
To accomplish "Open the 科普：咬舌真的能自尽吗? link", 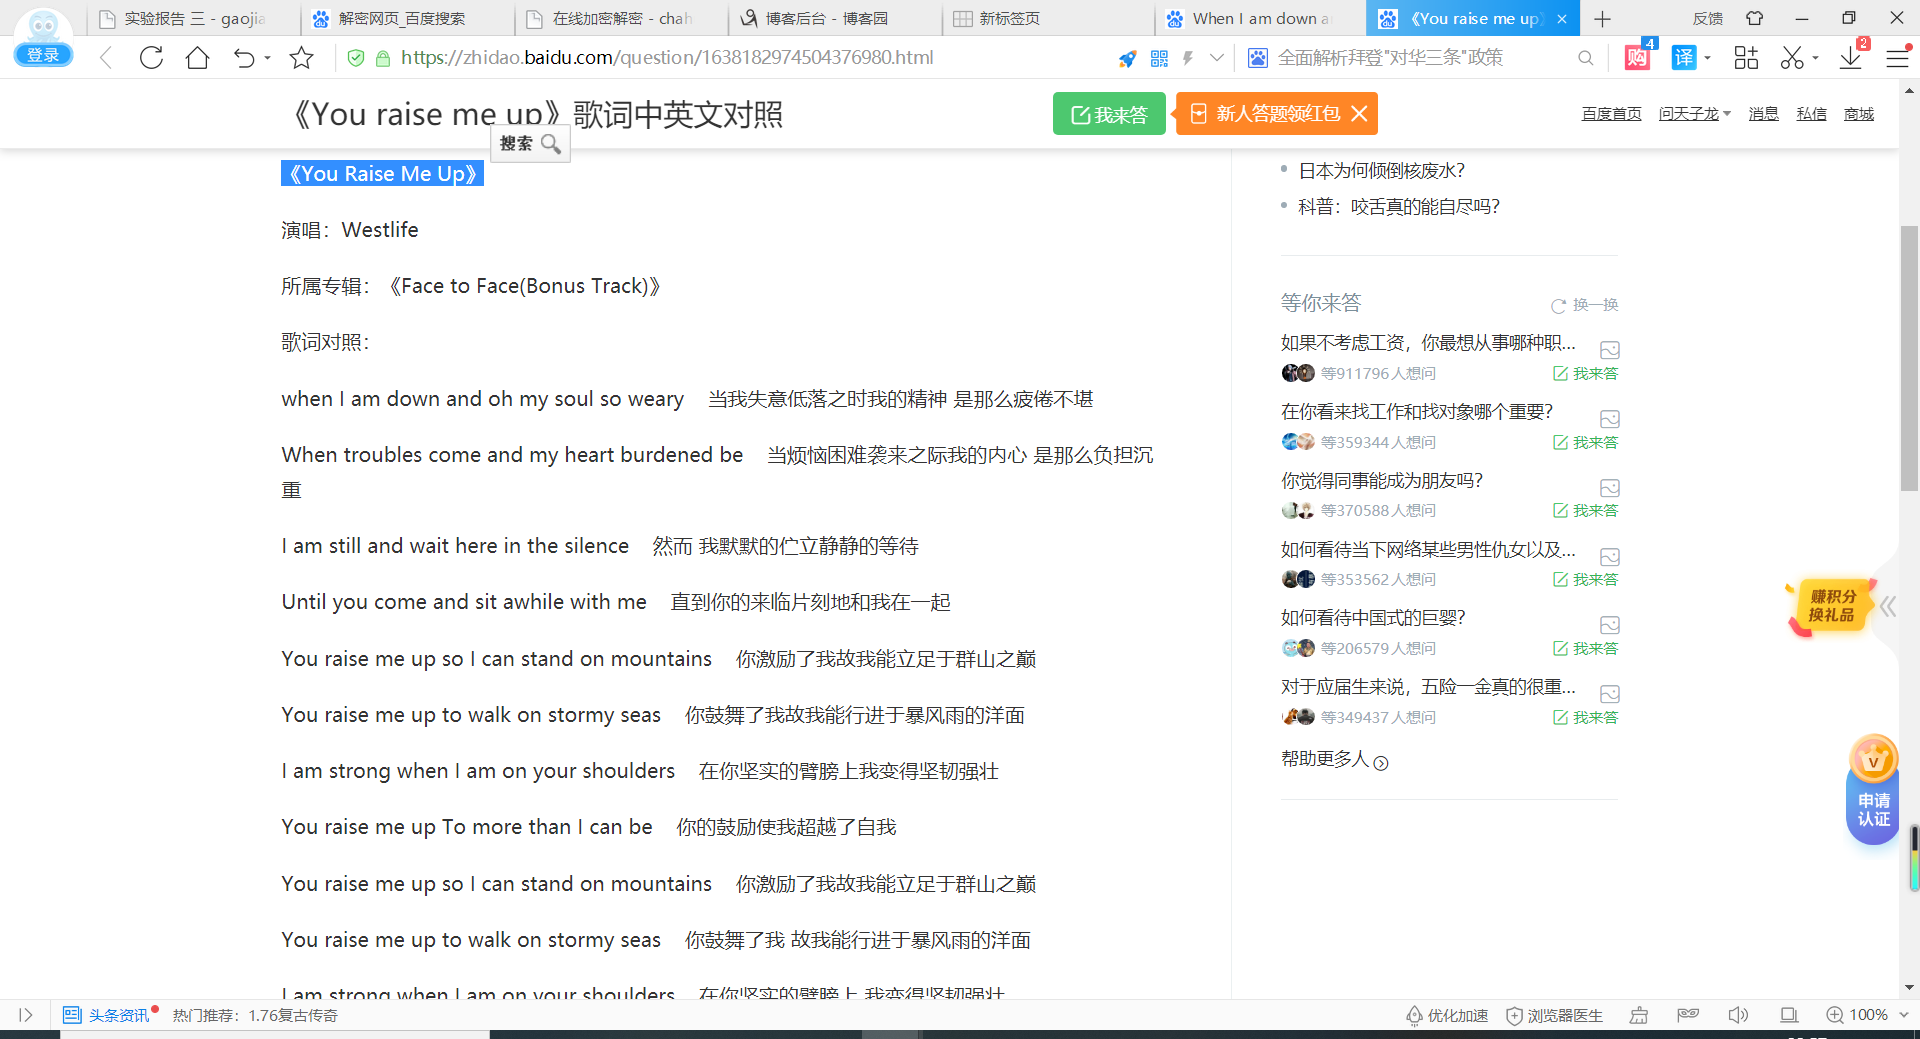I will click(x=1399, y=207).
